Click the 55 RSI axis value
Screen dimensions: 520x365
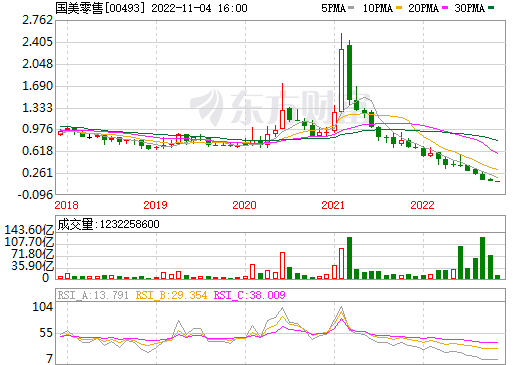[x=46, y=333]
